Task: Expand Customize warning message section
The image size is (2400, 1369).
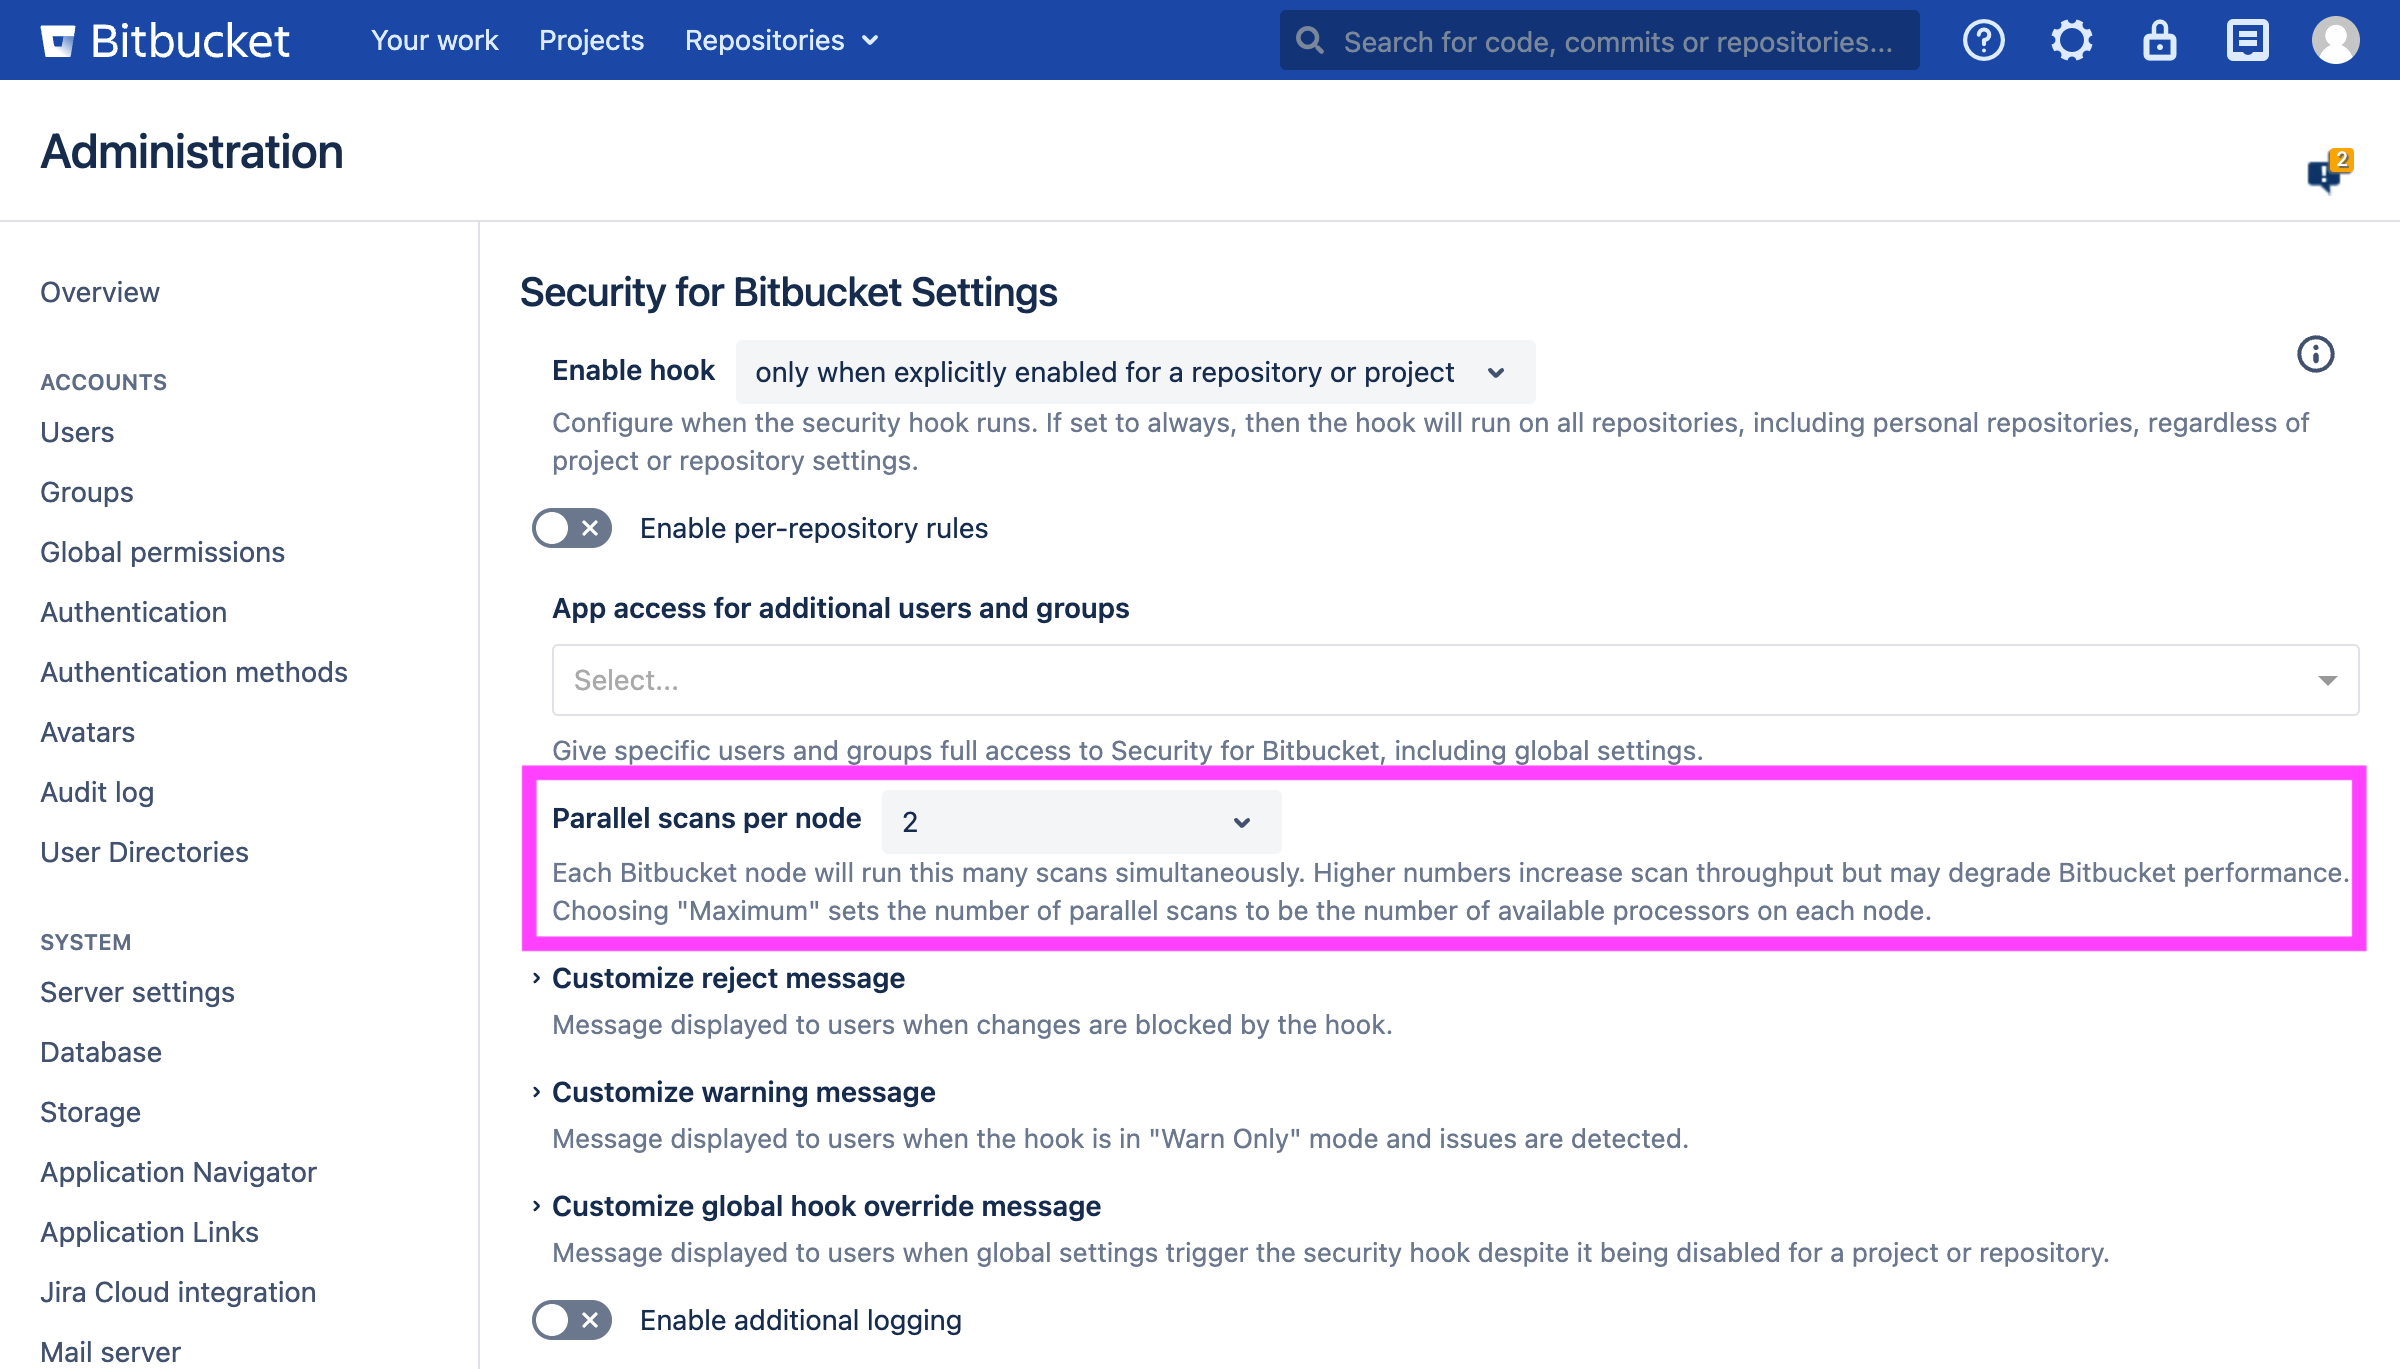Action: tap(743, 1092)
